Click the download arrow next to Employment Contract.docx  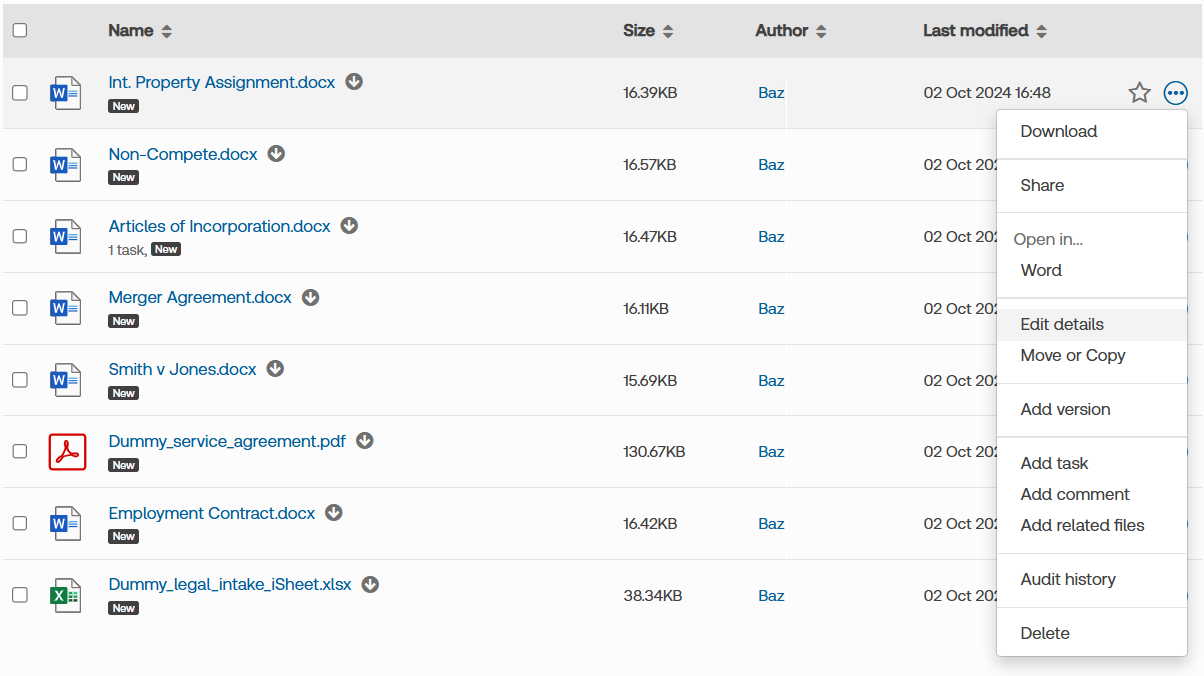click(x=334, y=513)
